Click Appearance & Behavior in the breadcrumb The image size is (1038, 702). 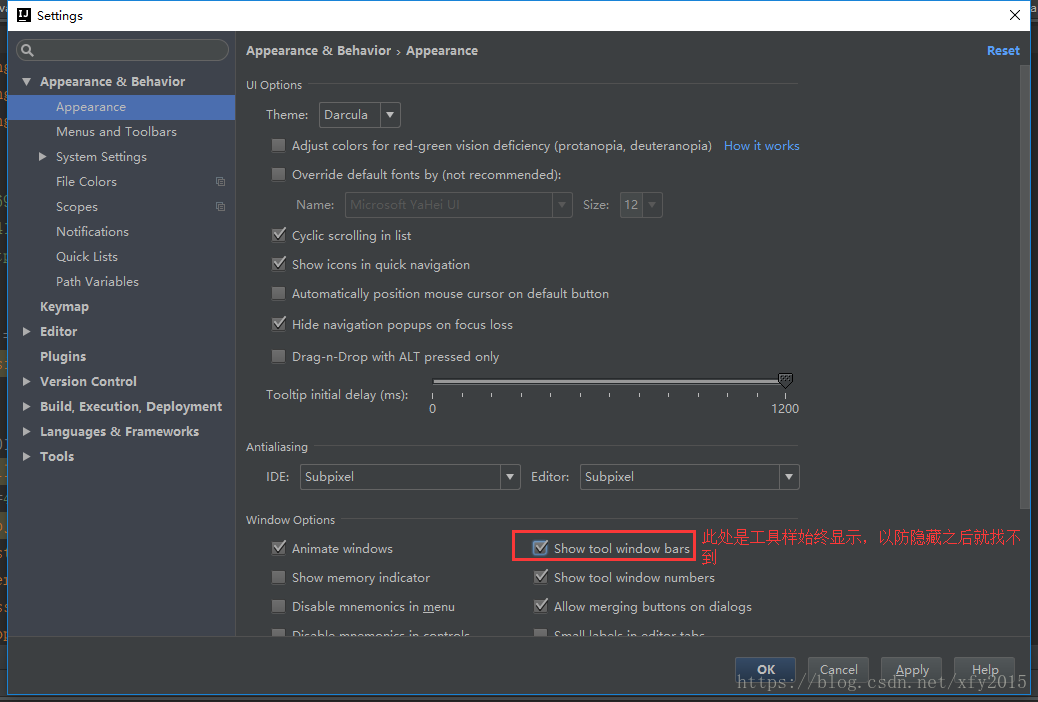[318, 51]
